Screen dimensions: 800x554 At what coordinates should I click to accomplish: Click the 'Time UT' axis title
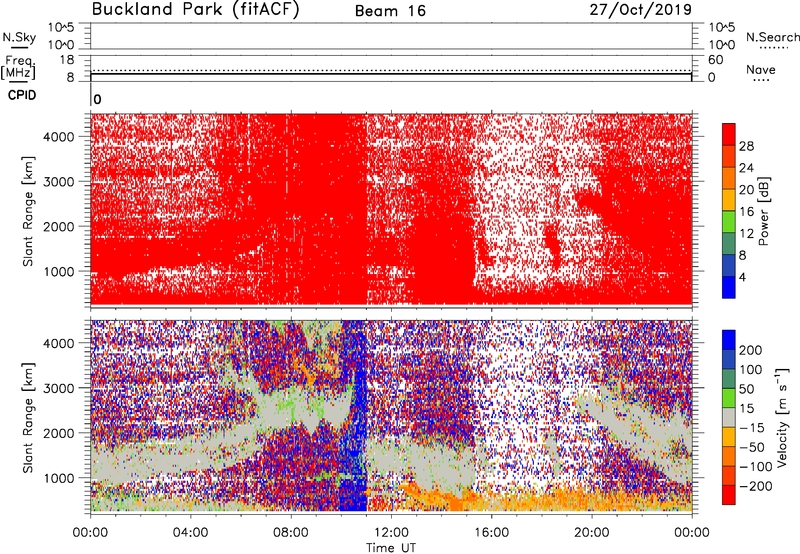click(x=391, y=548)
